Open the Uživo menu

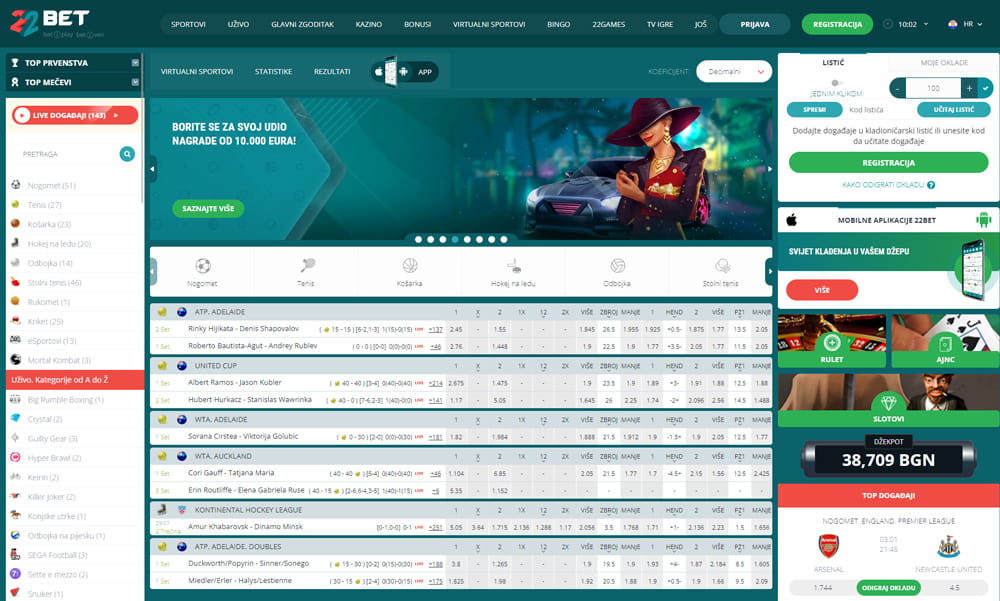point(239,24)
